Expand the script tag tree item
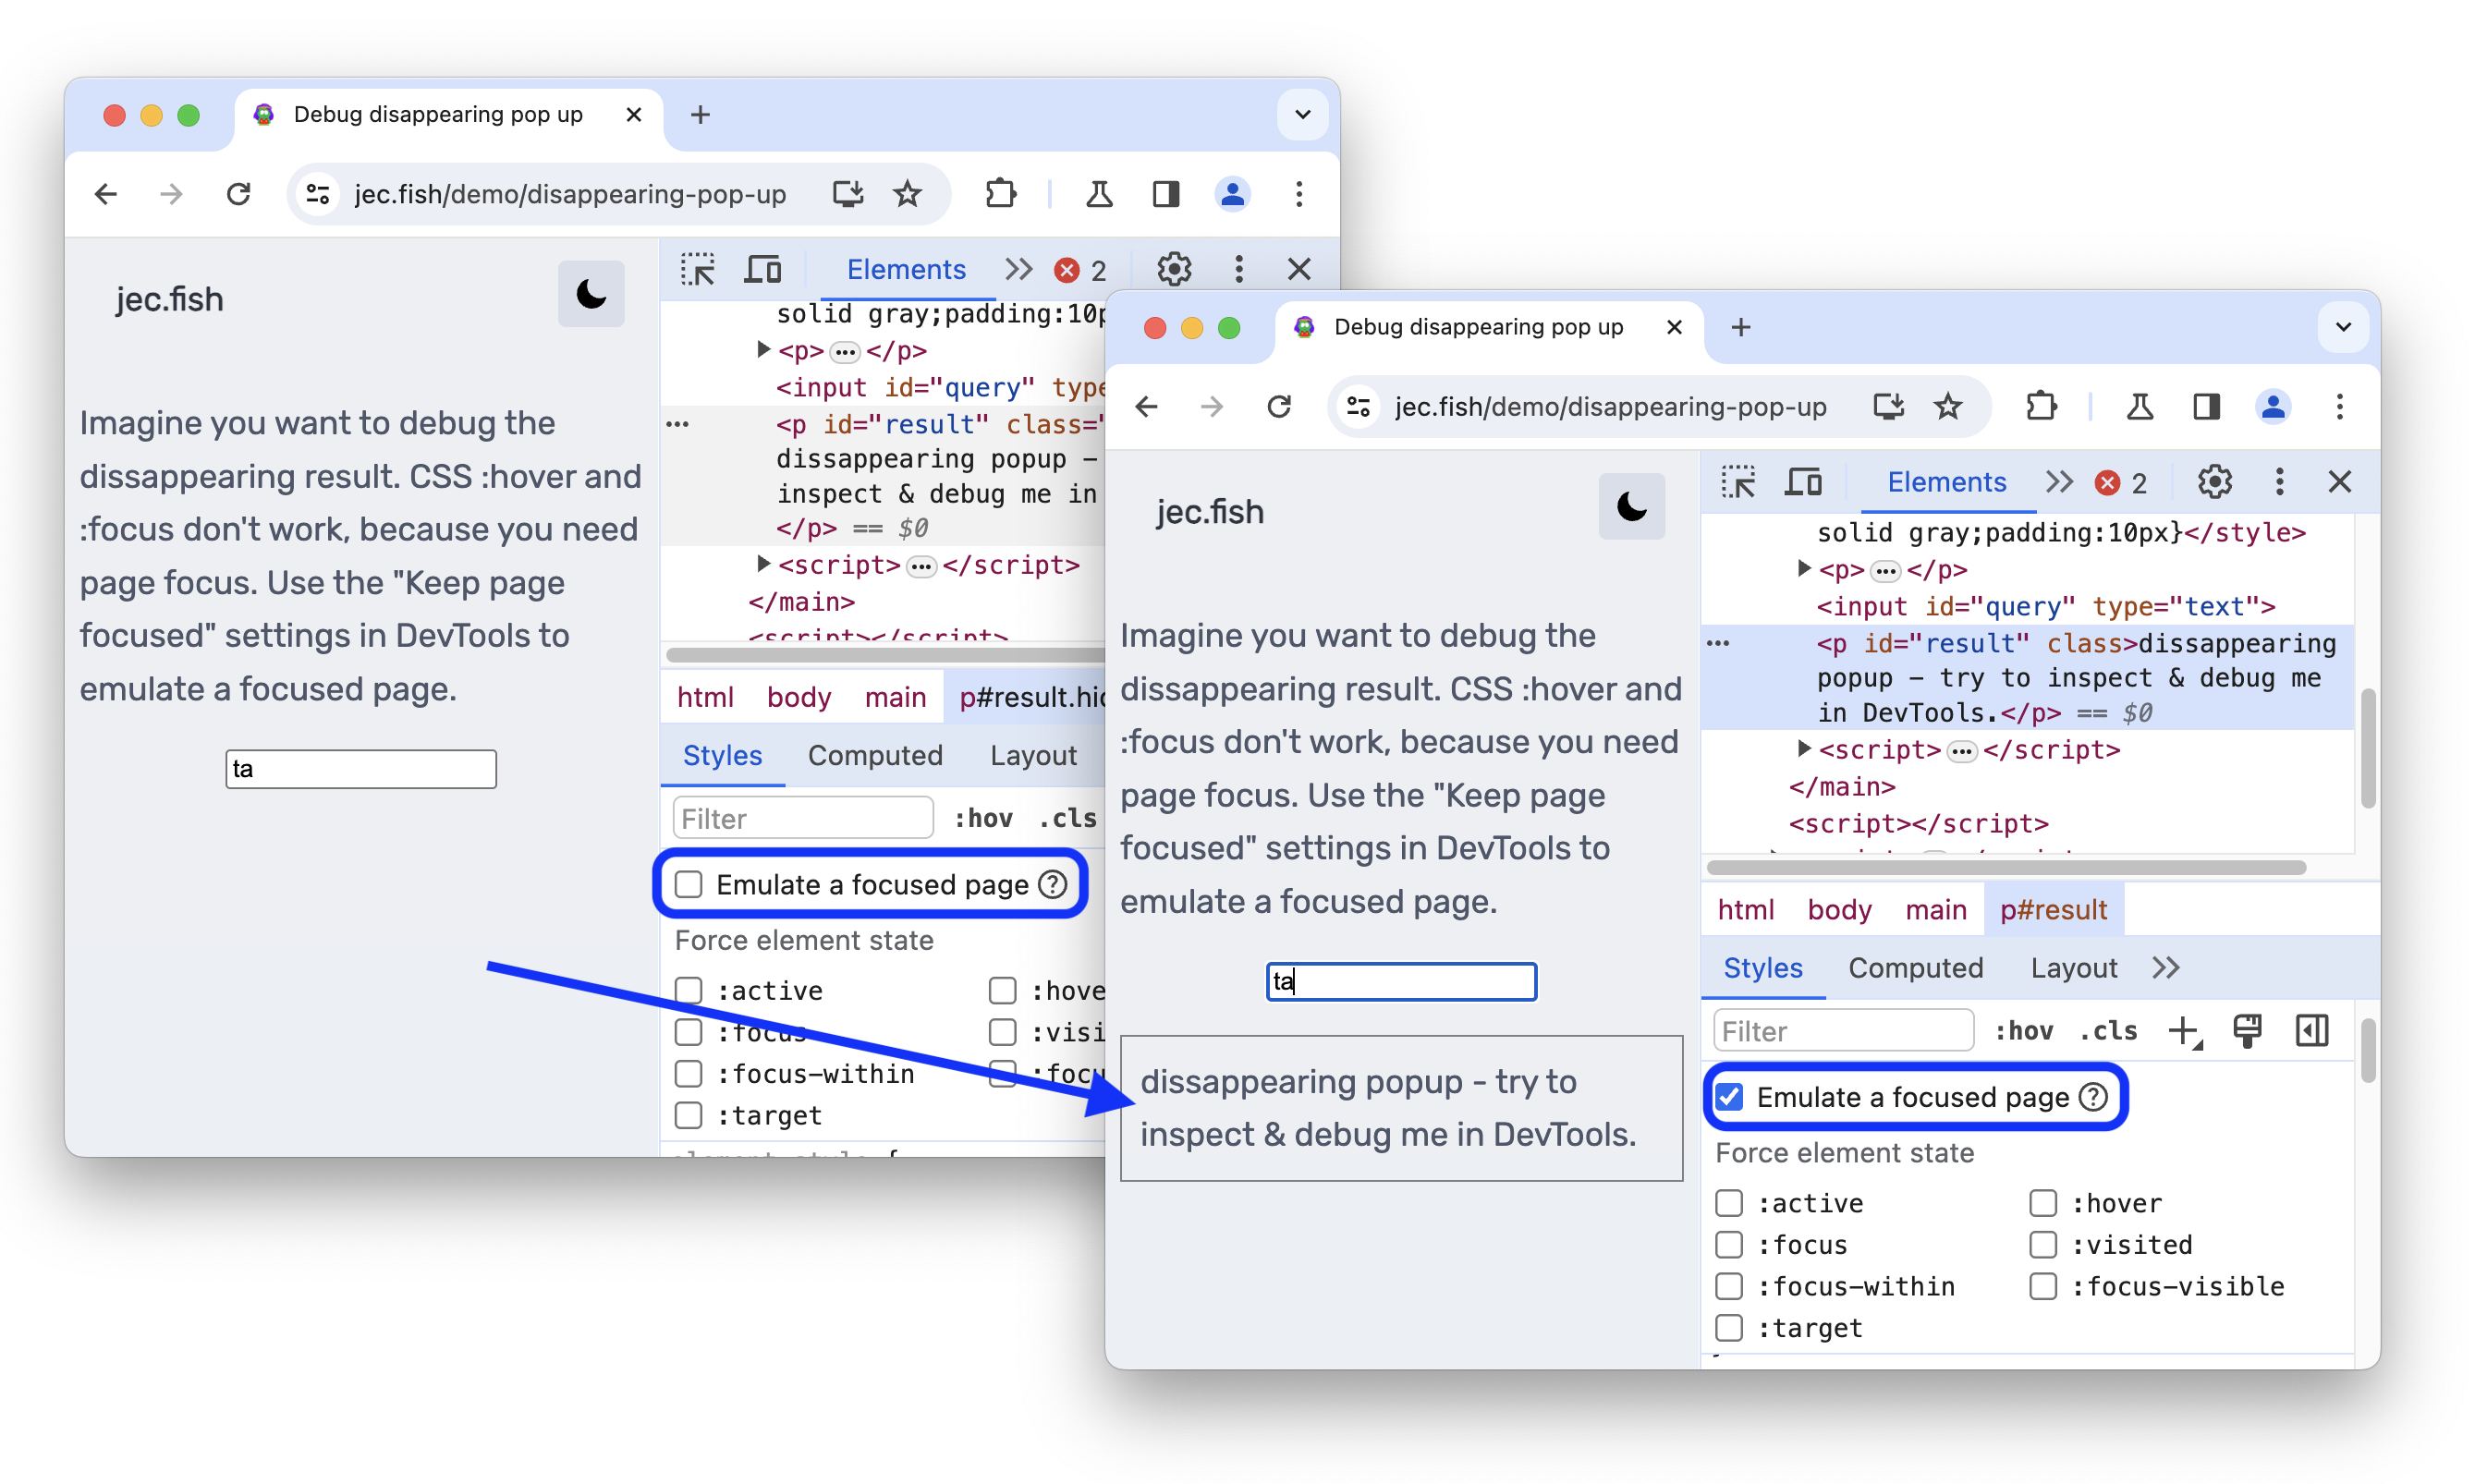2475x1484 pixels. (1802, 748)
